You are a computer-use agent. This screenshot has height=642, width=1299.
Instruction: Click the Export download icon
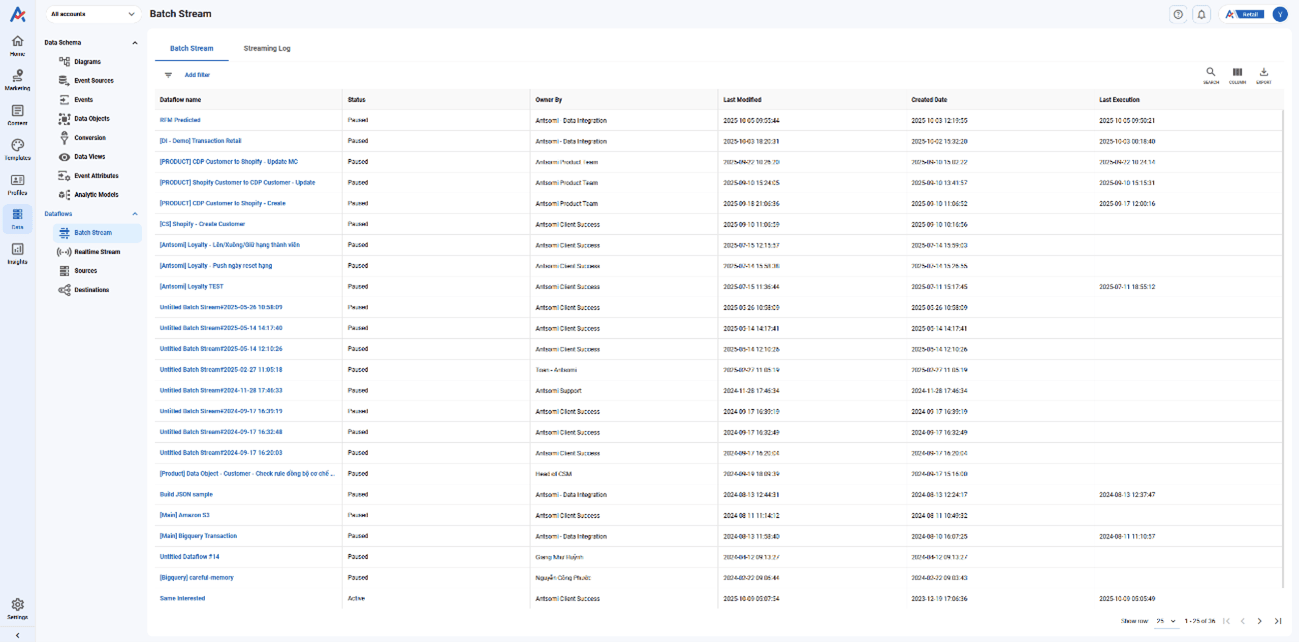(x=1264, y=75)
